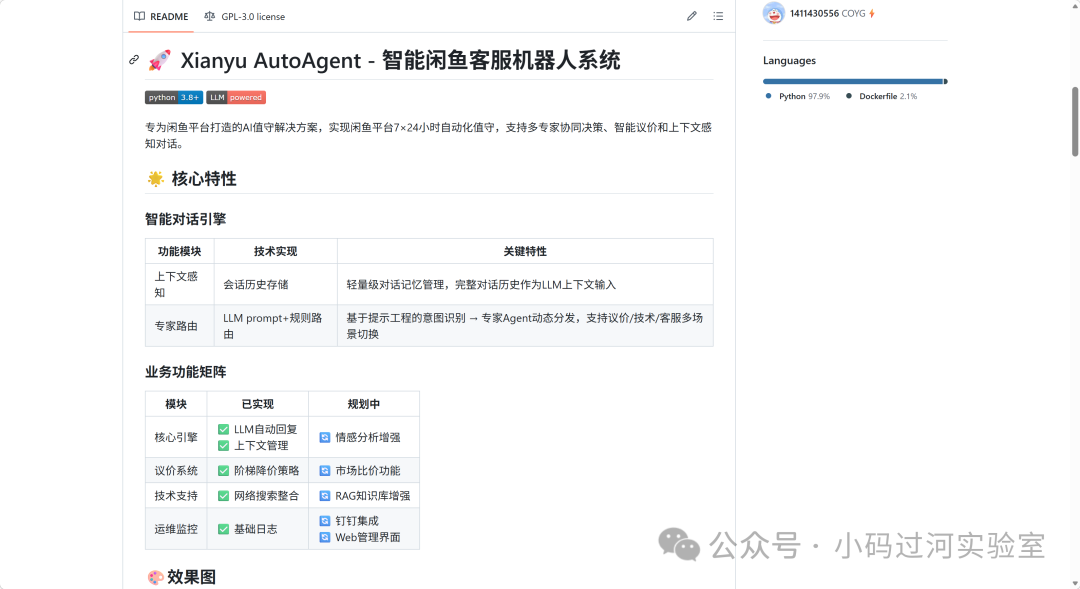Open the README tab
1080x589 pixels.
click(161, 17)
